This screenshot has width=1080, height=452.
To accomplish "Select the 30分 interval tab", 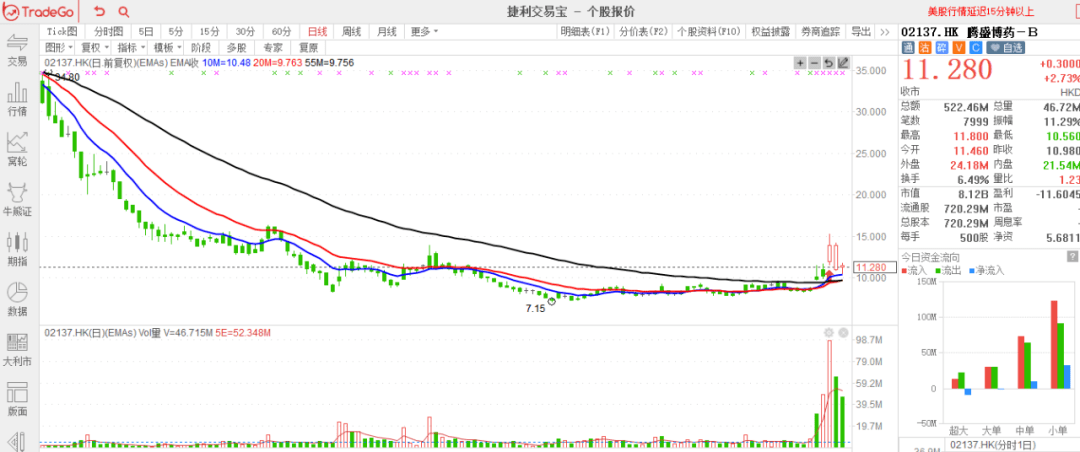I will pyautogui.click(x=246, y=32).
